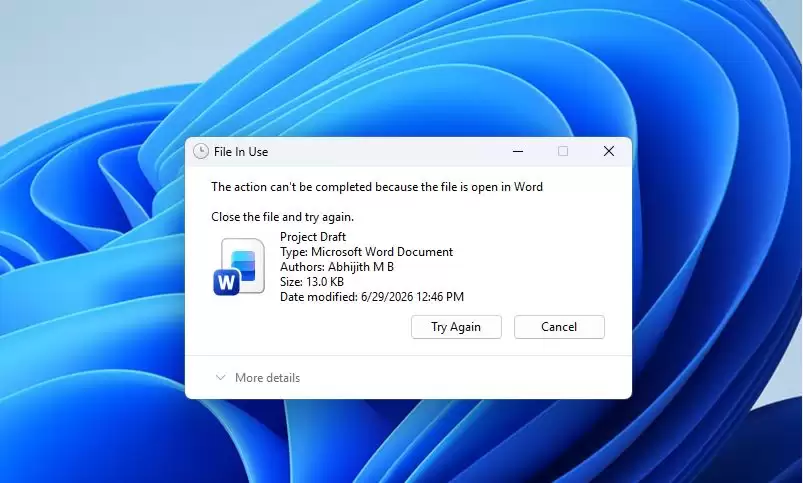
Task: Click the Close the file and try again text
Action: pyautogui.click(x=282, y=217)
